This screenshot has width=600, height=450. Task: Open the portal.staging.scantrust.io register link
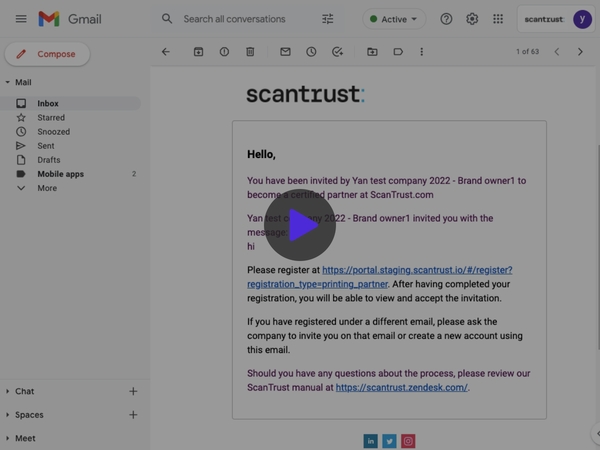tap(417, 270)
